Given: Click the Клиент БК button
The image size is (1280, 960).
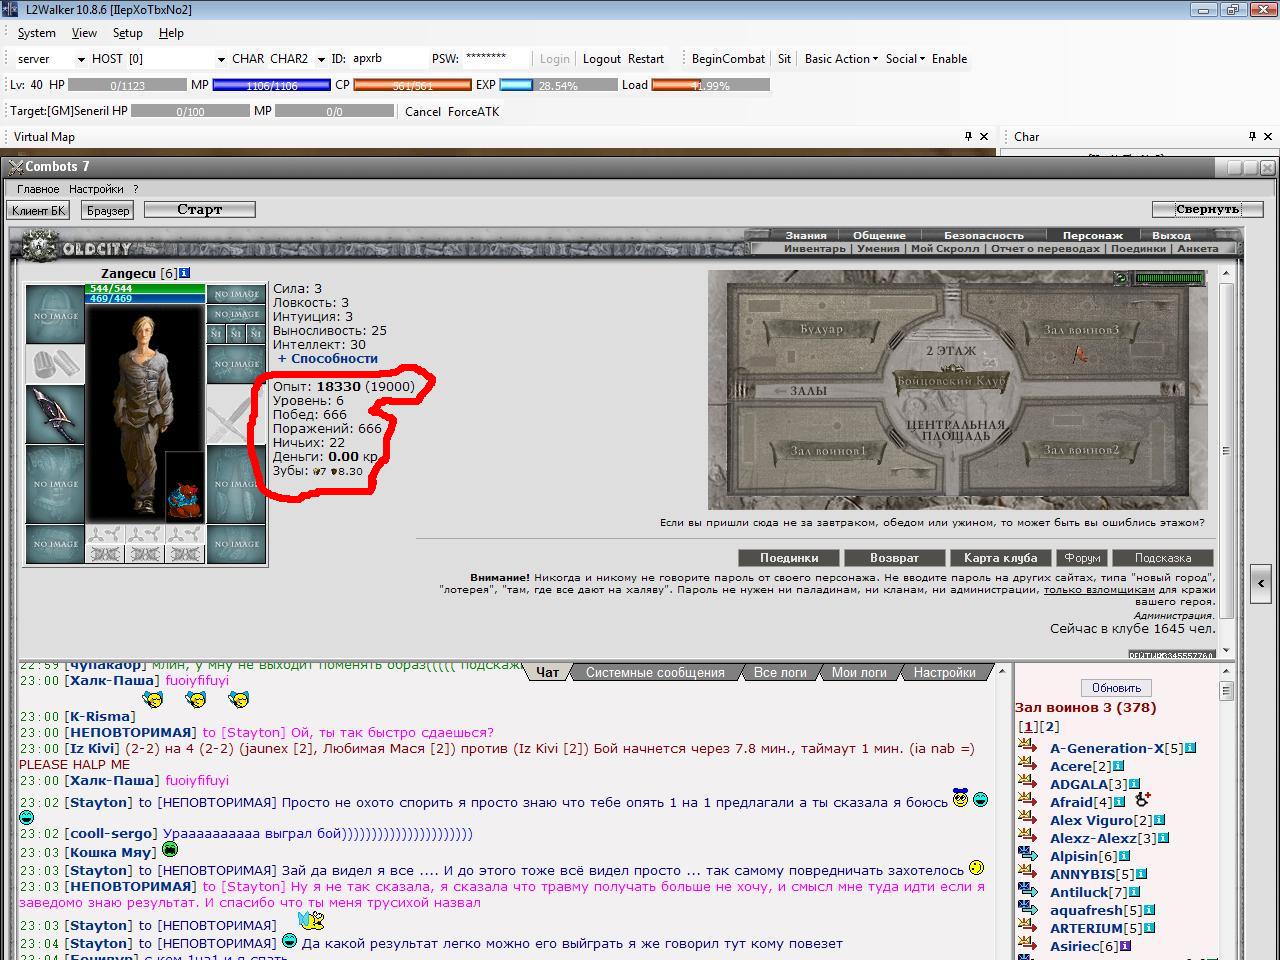Looking at the screenshot, I should tap(39, 210).
